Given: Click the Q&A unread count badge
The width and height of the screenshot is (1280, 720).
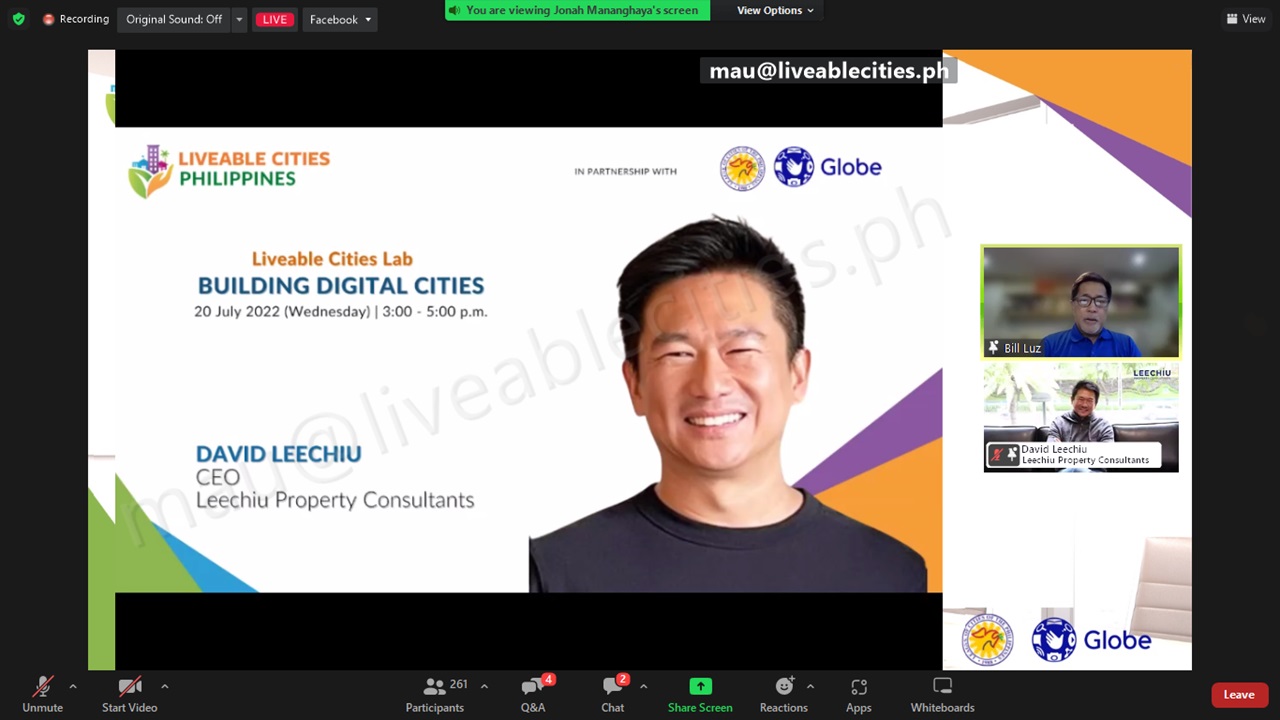Looking at the screenshot, I should 548,680.
